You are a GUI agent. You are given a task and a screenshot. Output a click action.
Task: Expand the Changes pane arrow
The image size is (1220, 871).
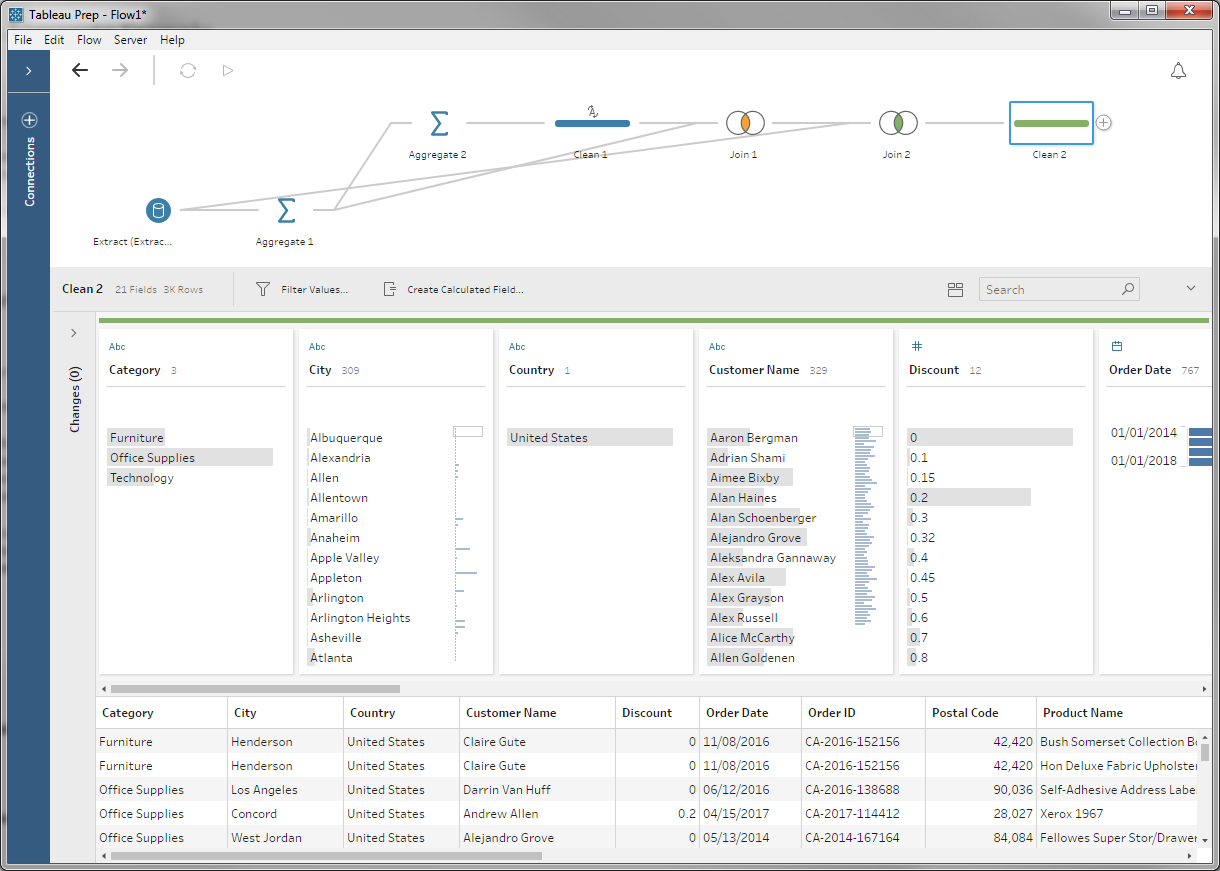[74, 333]
